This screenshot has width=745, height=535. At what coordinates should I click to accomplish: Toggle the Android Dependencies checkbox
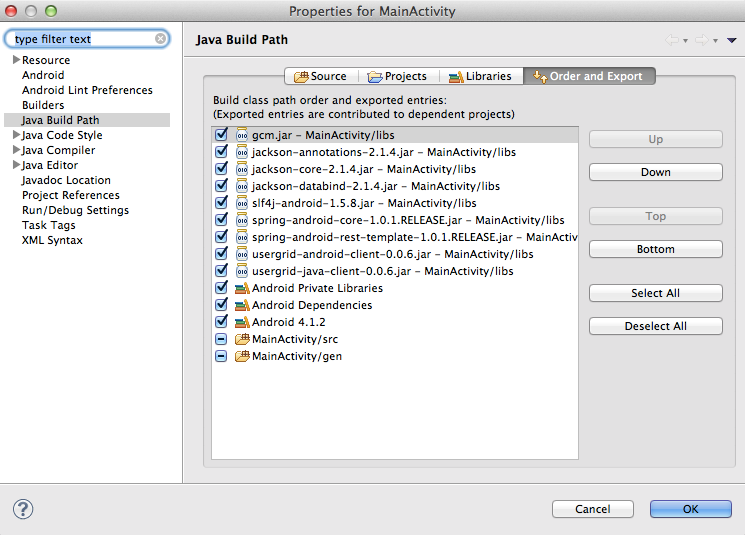221,305
